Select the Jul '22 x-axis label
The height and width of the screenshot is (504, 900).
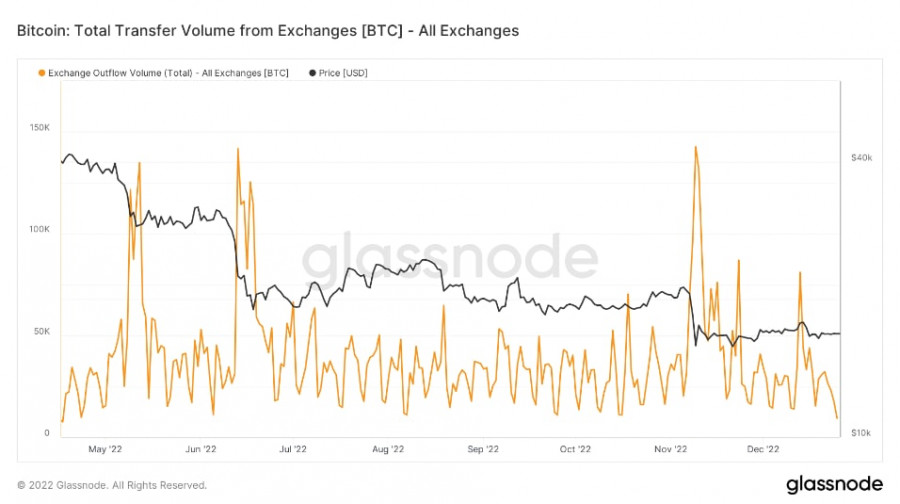291,450
